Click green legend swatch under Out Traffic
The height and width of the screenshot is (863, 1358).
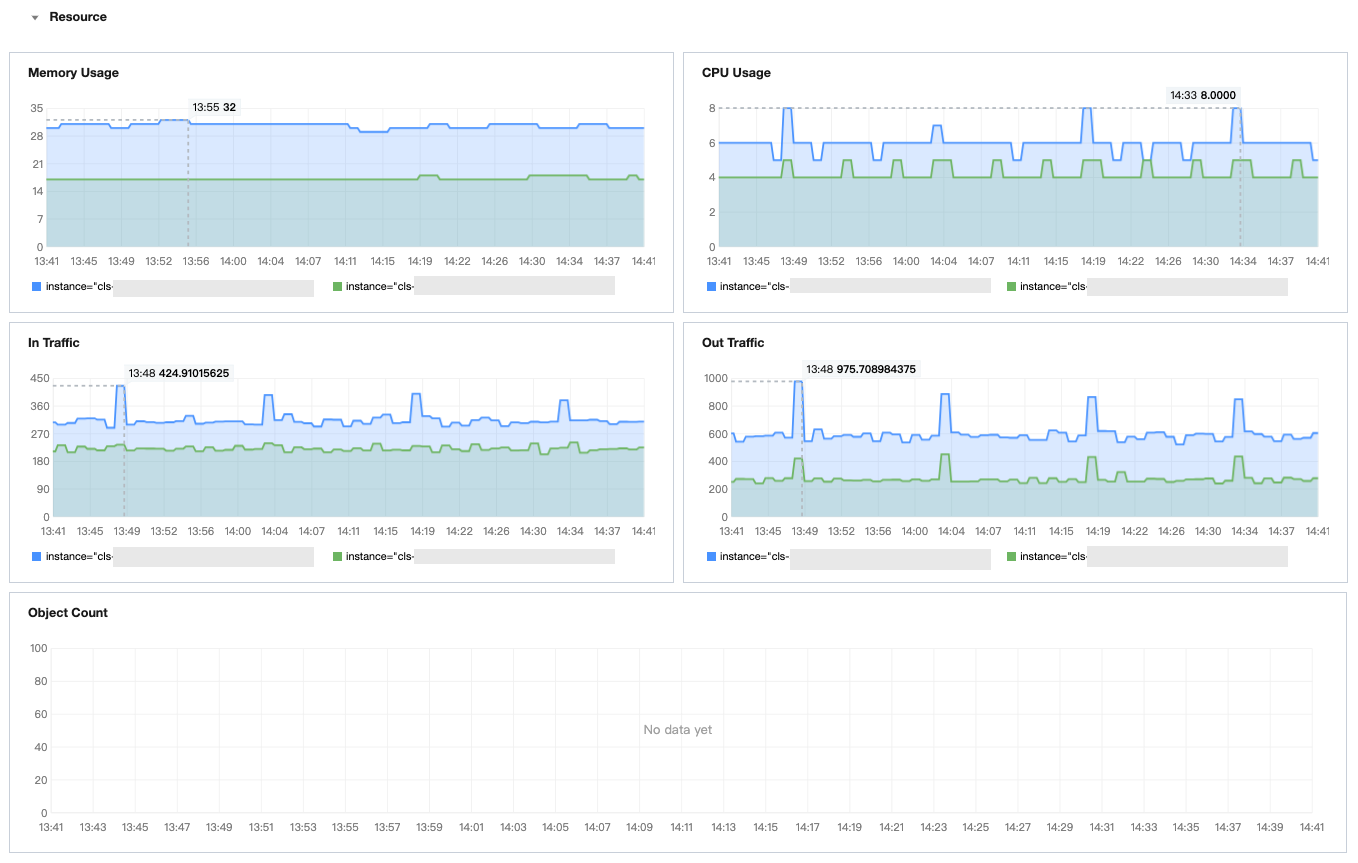(x=1012, y=557)
